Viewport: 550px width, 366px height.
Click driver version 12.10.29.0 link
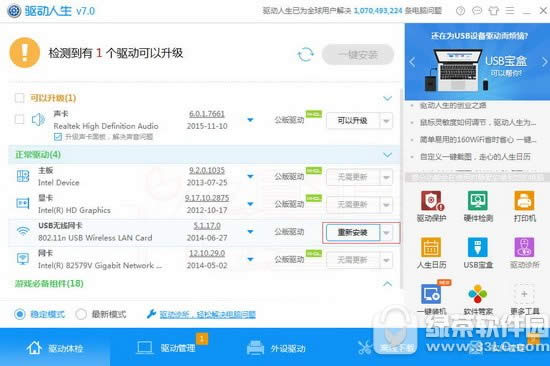[207, 253]
